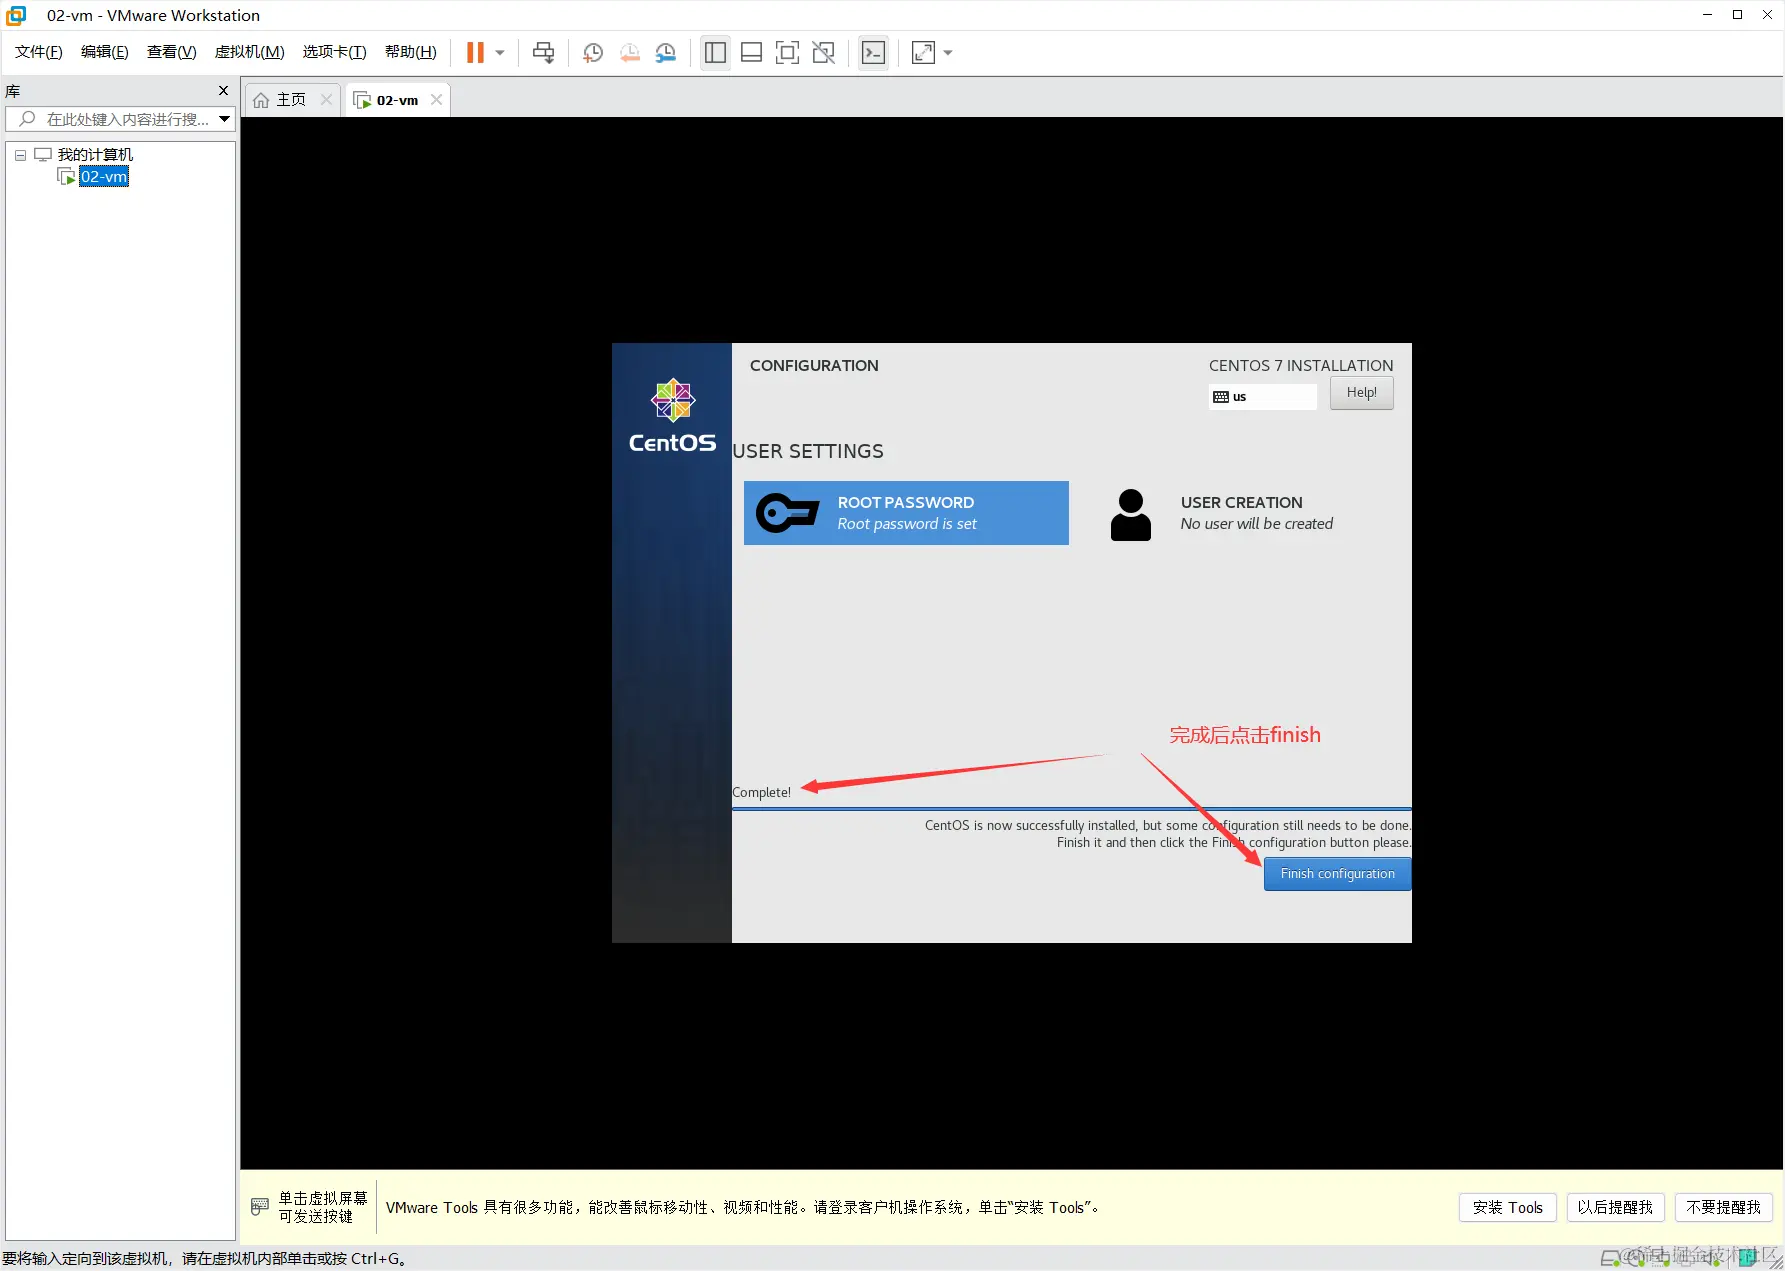
Task: Open the 帮助(H) menu
Action: 411,52
